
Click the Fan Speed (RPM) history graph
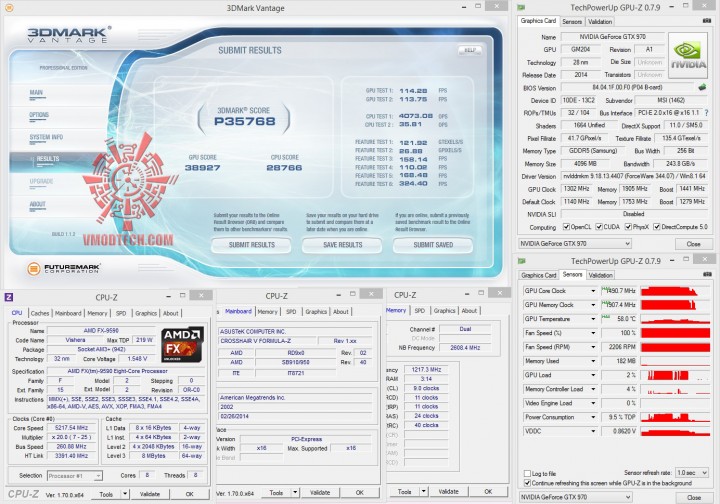(675, 347)
